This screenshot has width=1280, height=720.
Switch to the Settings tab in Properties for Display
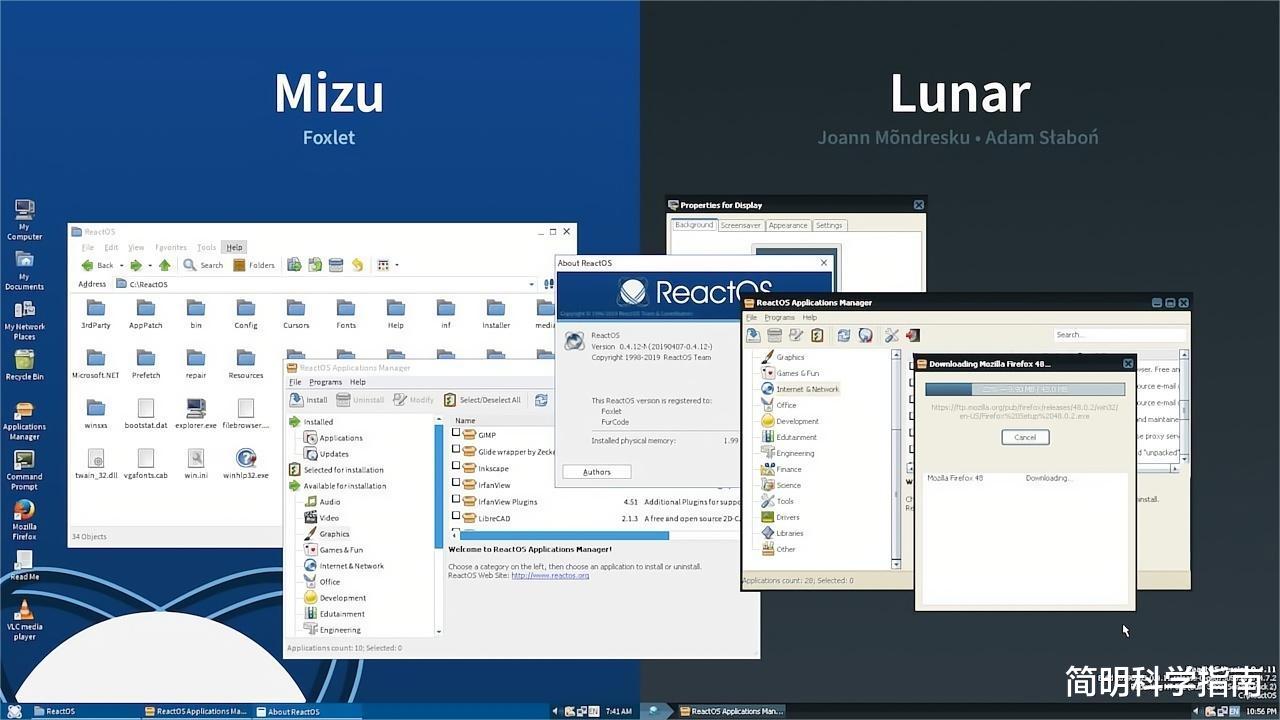tap(829, 225)
